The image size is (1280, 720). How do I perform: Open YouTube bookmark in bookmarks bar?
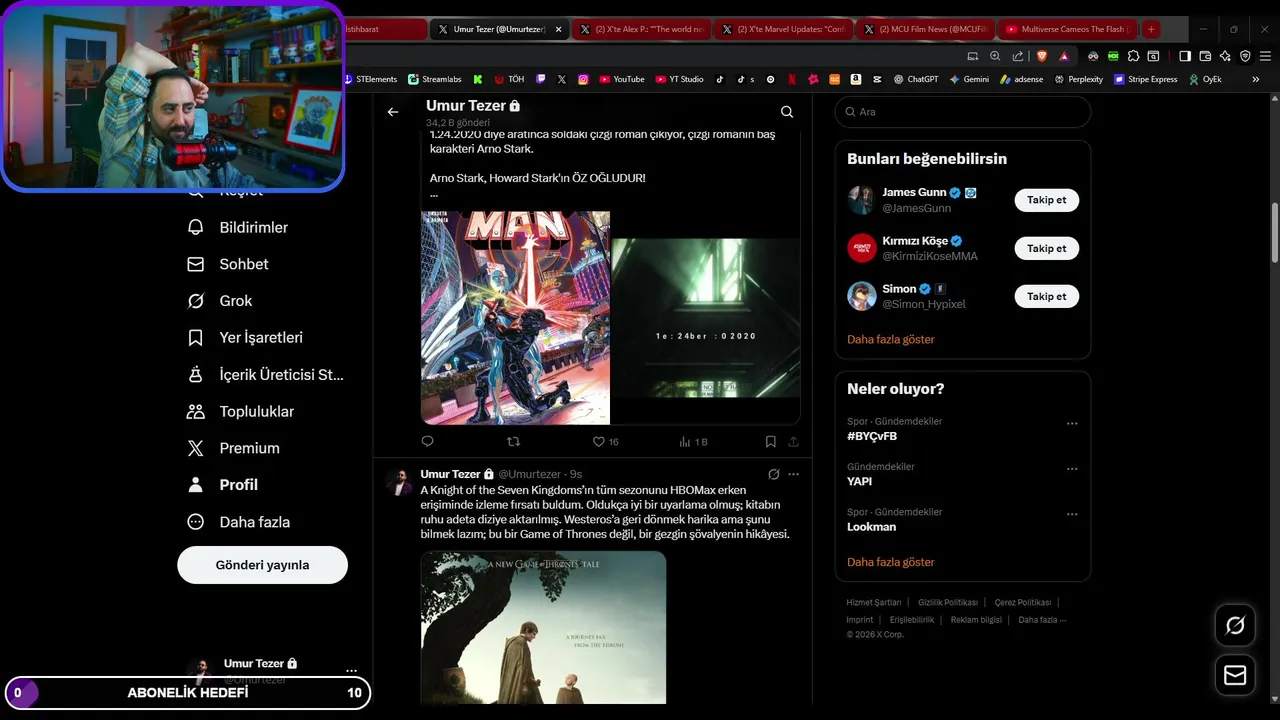pyautogui.click(x=622, y=79)
